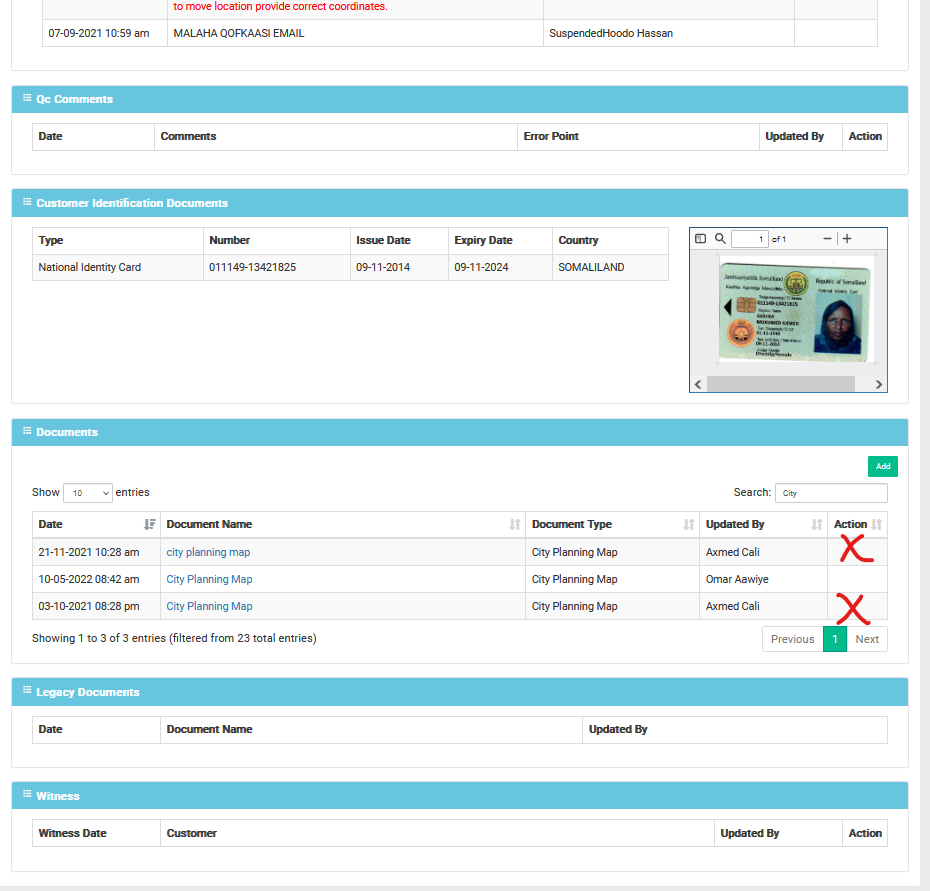The width and height of the screenshot is (930, 891).
Task: Click the green Add button
Action: (883, 466)
